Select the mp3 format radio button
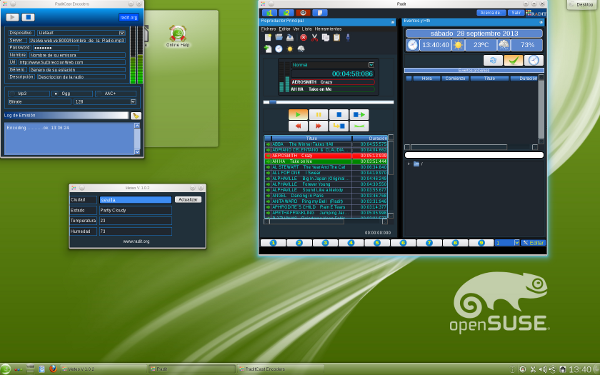 click(13, 94)
